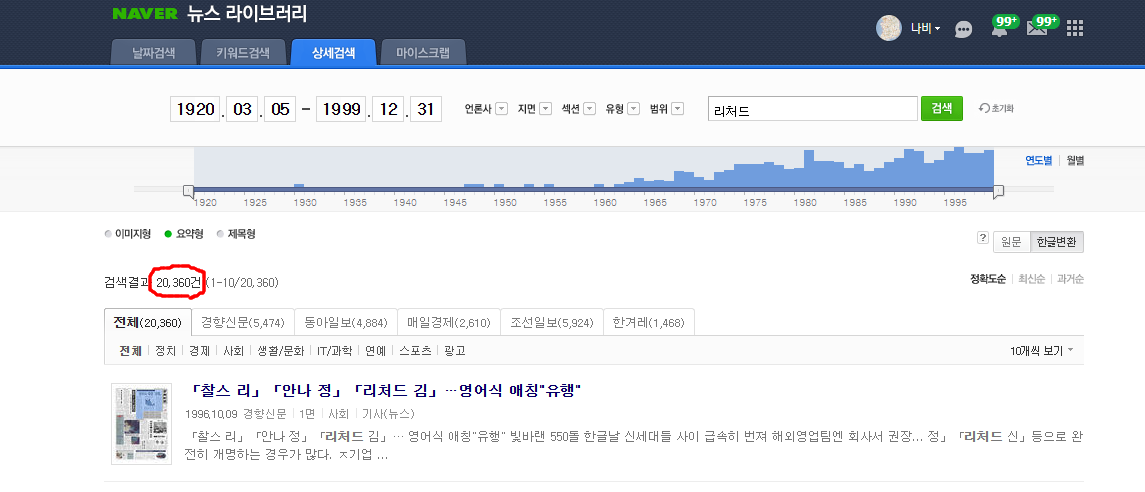Open the NAVER logo home link
This screenshot has height=492, width=1145.
coord(145,14)
